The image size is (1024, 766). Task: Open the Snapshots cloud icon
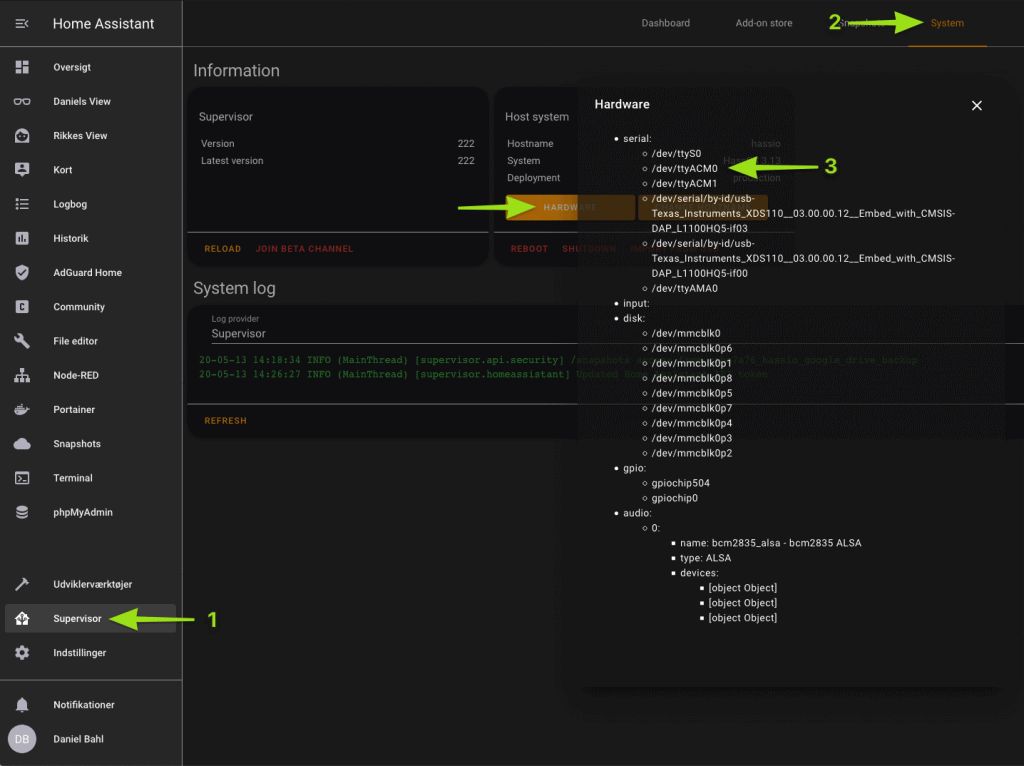pos(22,444)
